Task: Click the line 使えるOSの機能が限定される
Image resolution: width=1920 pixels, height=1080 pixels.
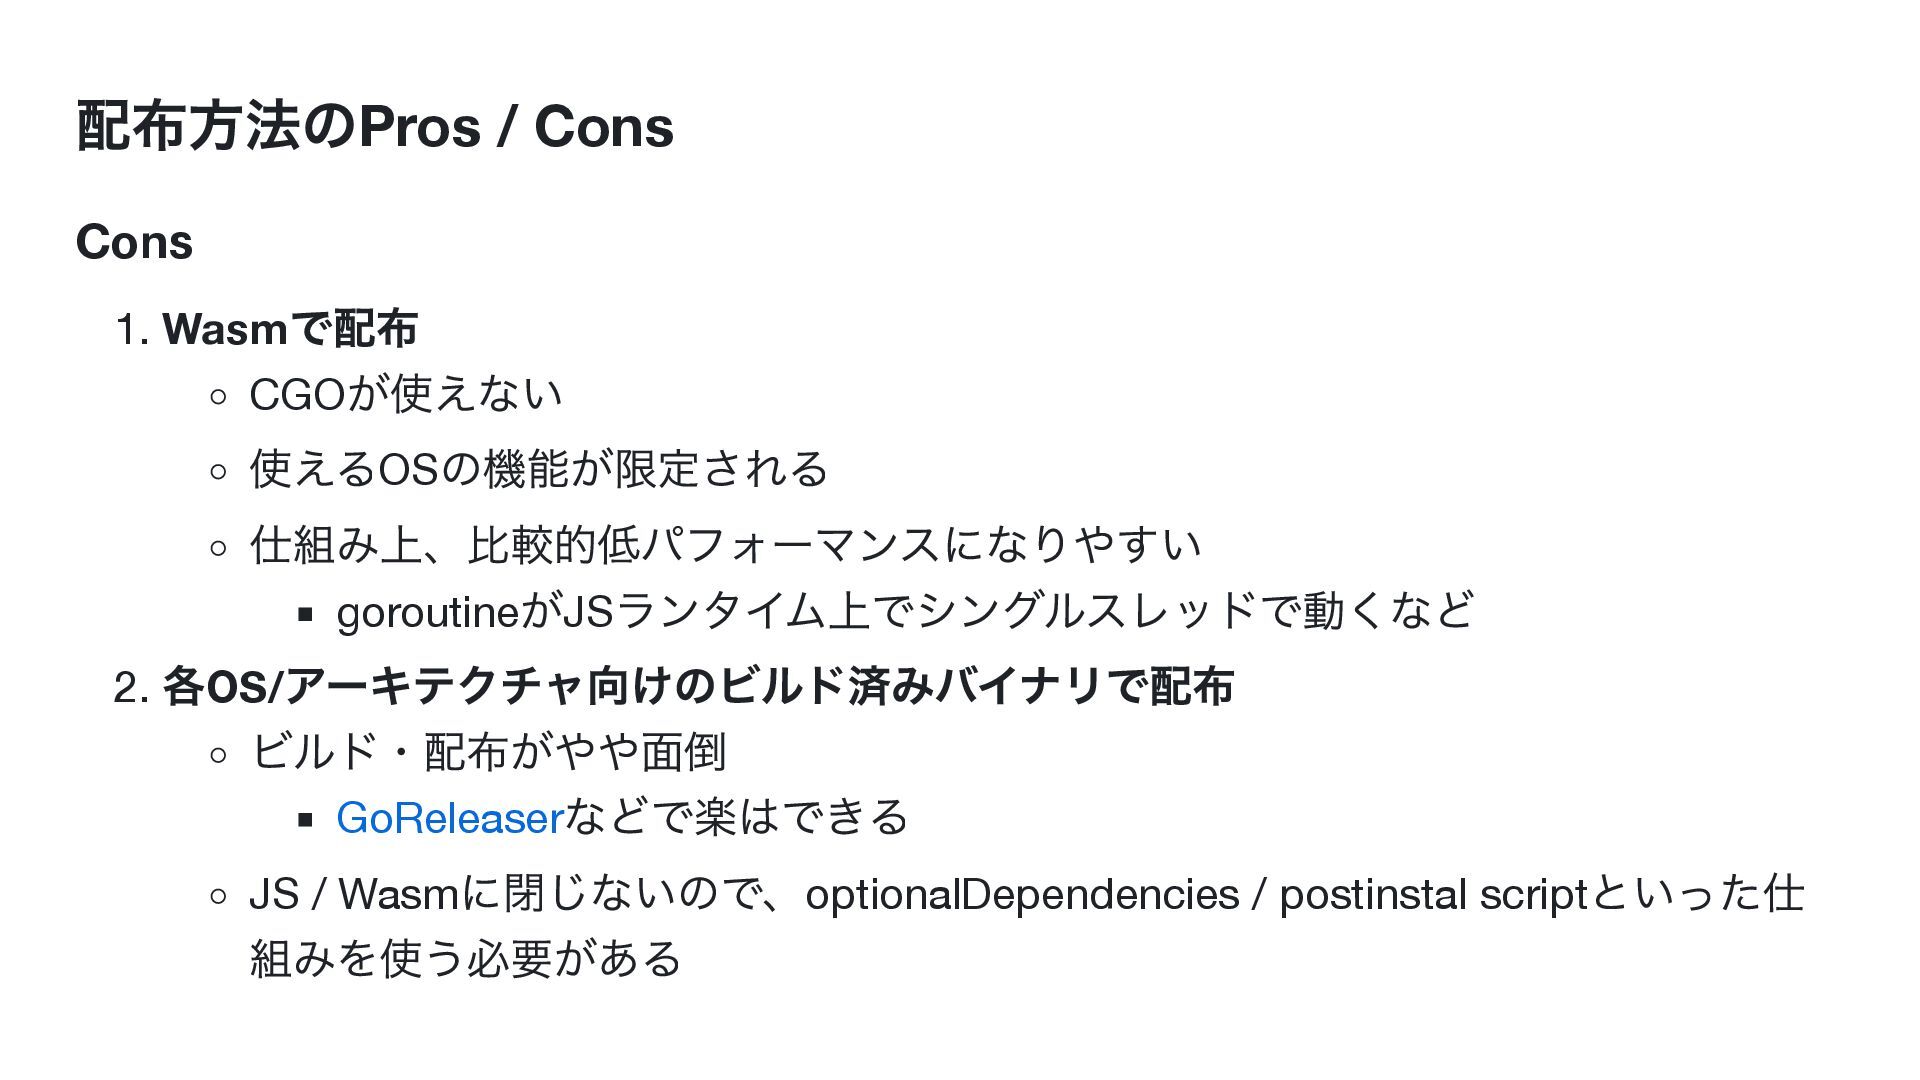Action: 539,468
